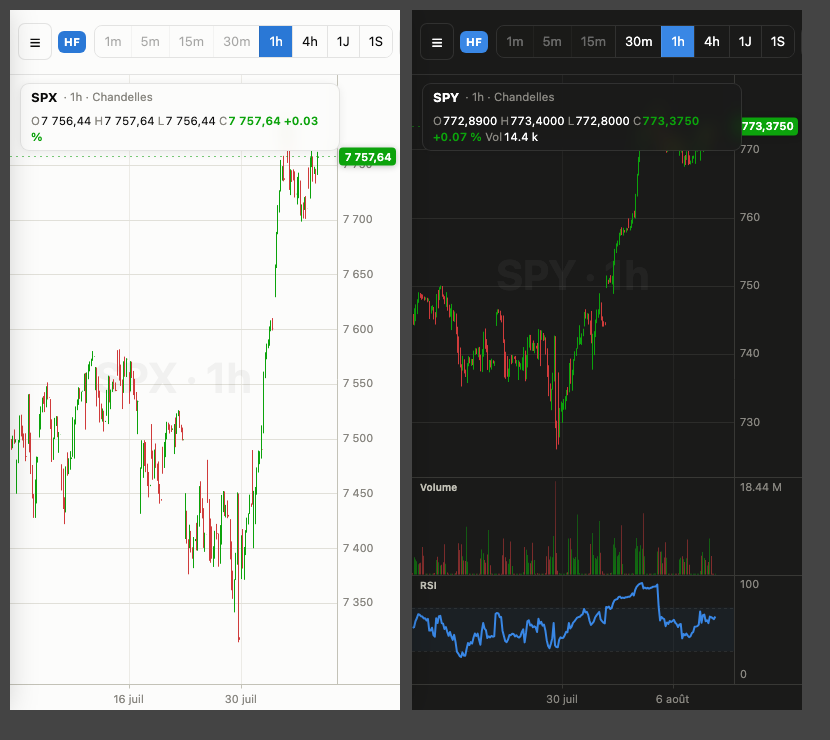
Task: Click the 30 juil date label in SPX chart
Action: pos(241,699)
